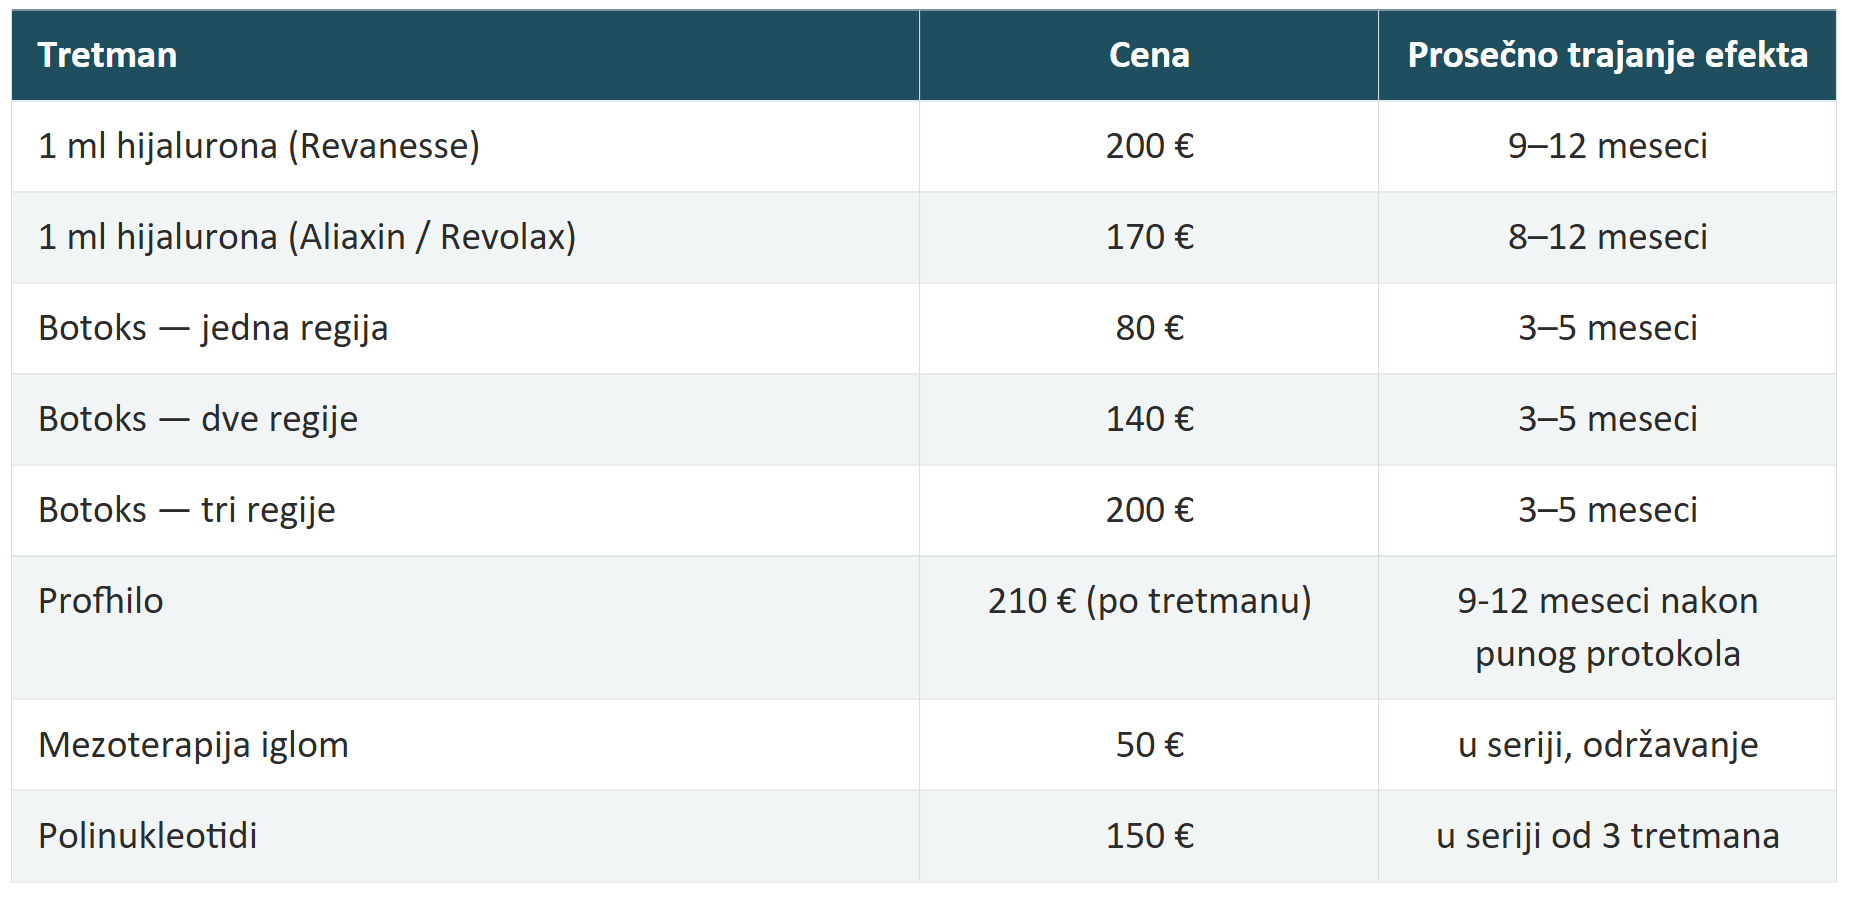Click the 8–12 meseci duration cell
Viewport: 1853px width, 897px height.
[1607, 237]
